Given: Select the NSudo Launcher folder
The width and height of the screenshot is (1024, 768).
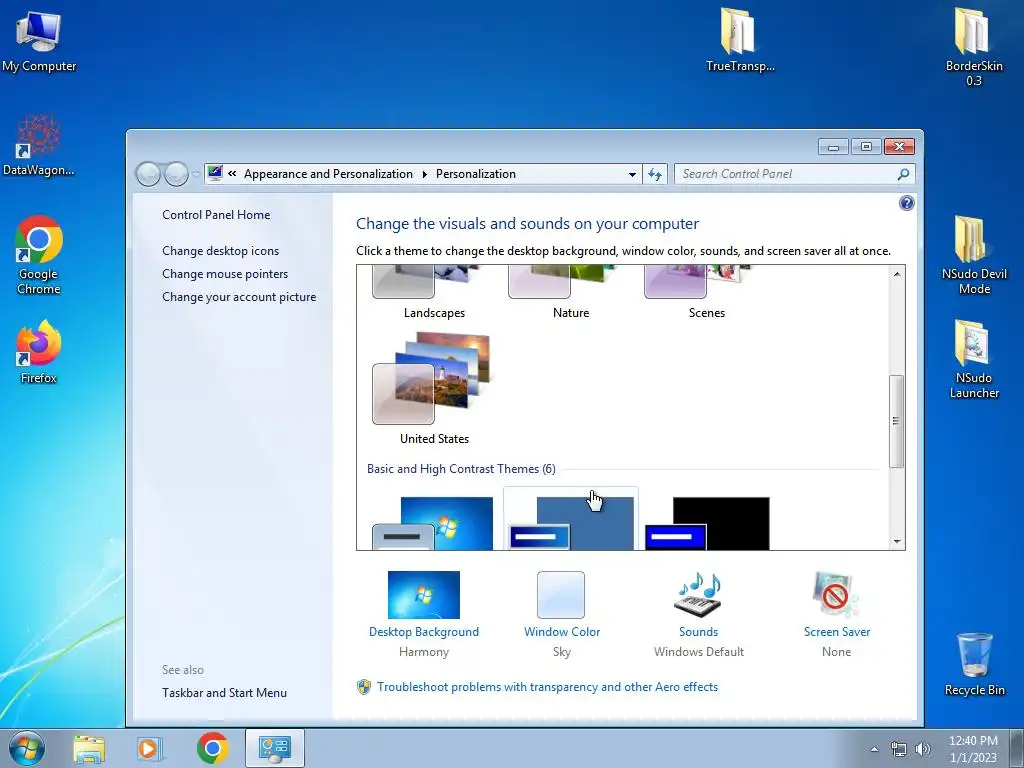Looking at the screenshot, I should click(x=974, y=359).
